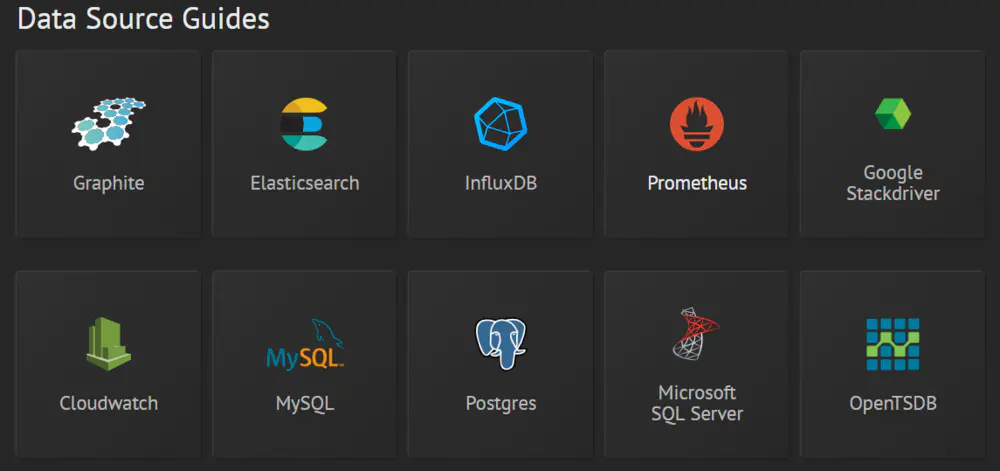Open the Graphite guide link text
The image size is (1000, 471).
(108, 184)
